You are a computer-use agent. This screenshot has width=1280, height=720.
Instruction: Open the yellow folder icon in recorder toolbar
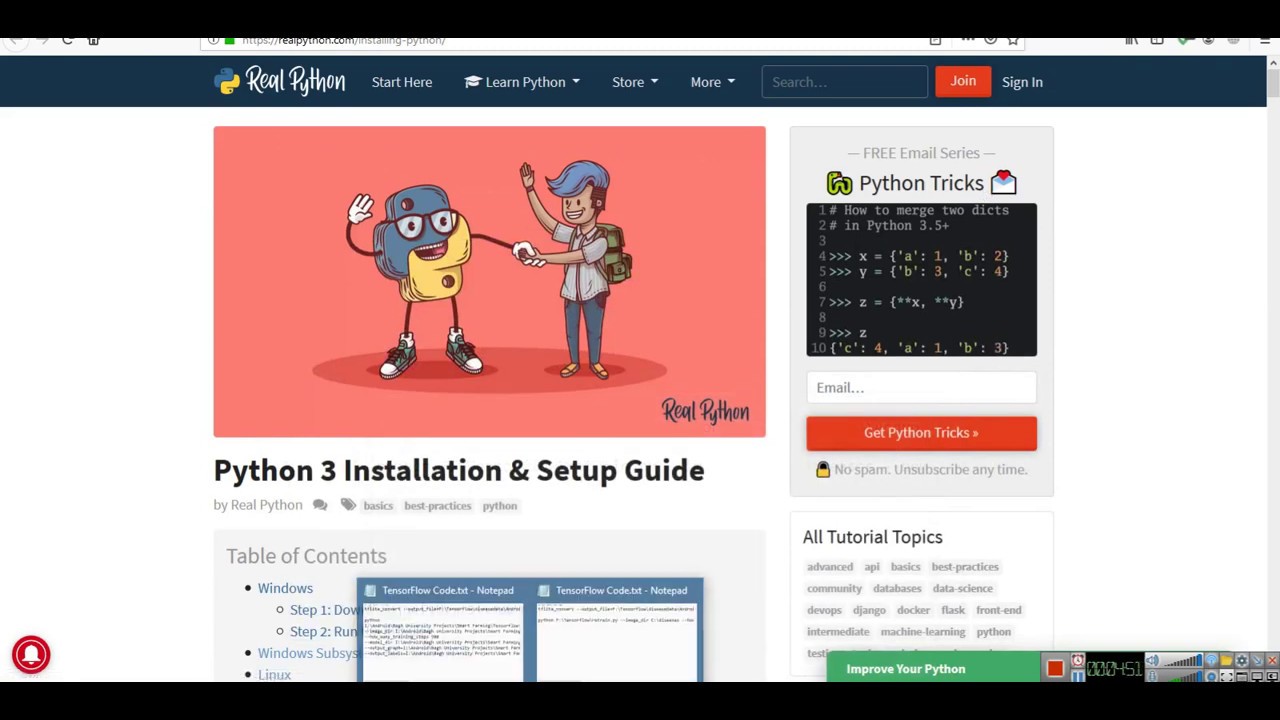[x=1226, y=661]
